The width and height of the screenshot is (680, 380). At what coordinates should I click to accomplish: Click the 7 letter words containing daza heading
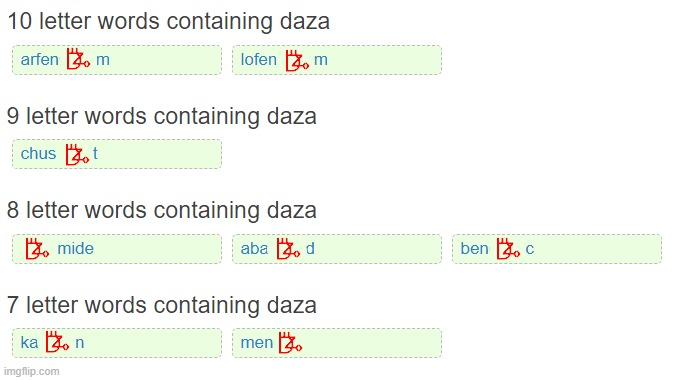(x=162, y=305)
